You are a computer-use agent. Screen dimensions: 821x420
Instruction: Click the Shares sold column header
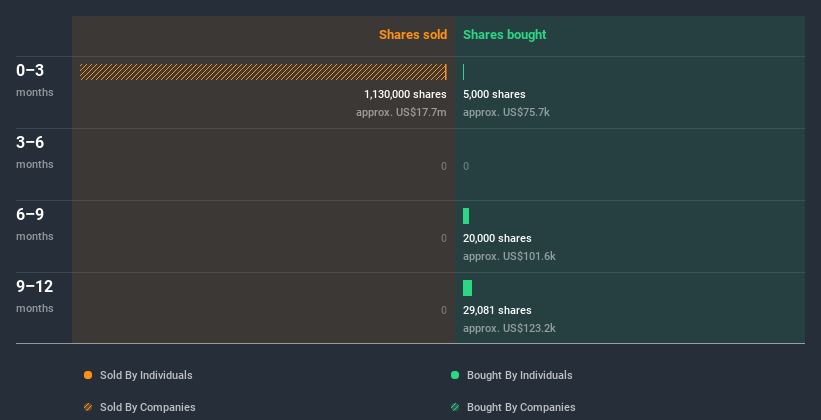click(x=413, y=35)
